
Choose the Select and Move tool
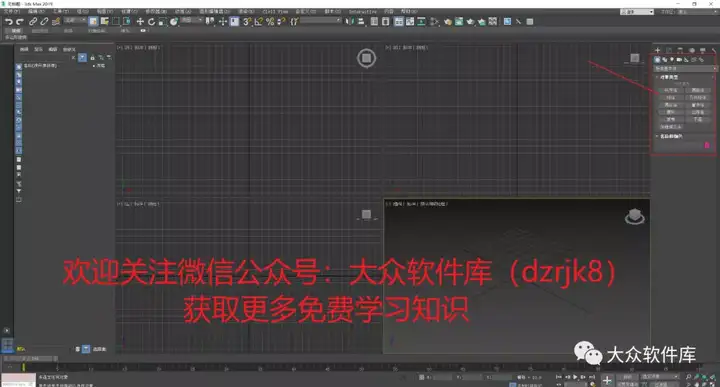pos(140,22)
